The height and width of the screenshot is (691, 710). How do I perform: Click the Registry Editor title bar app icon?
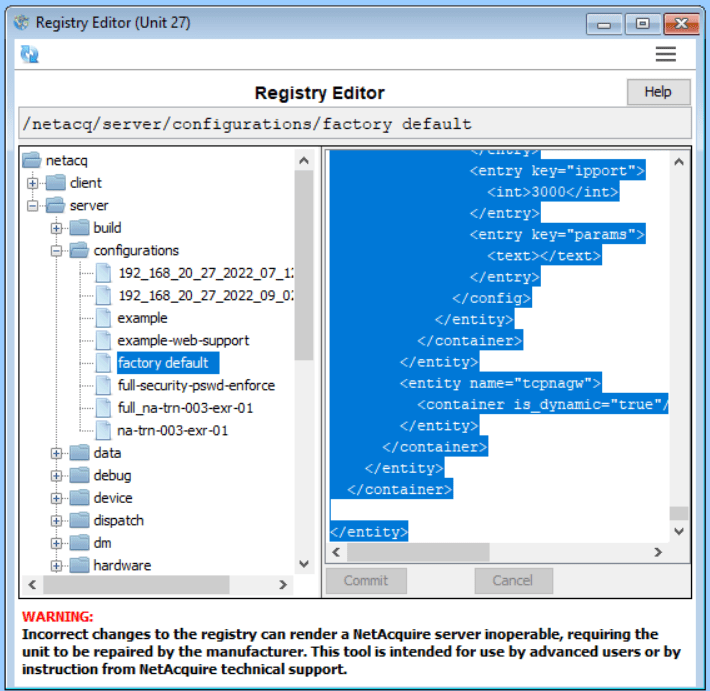21,22
